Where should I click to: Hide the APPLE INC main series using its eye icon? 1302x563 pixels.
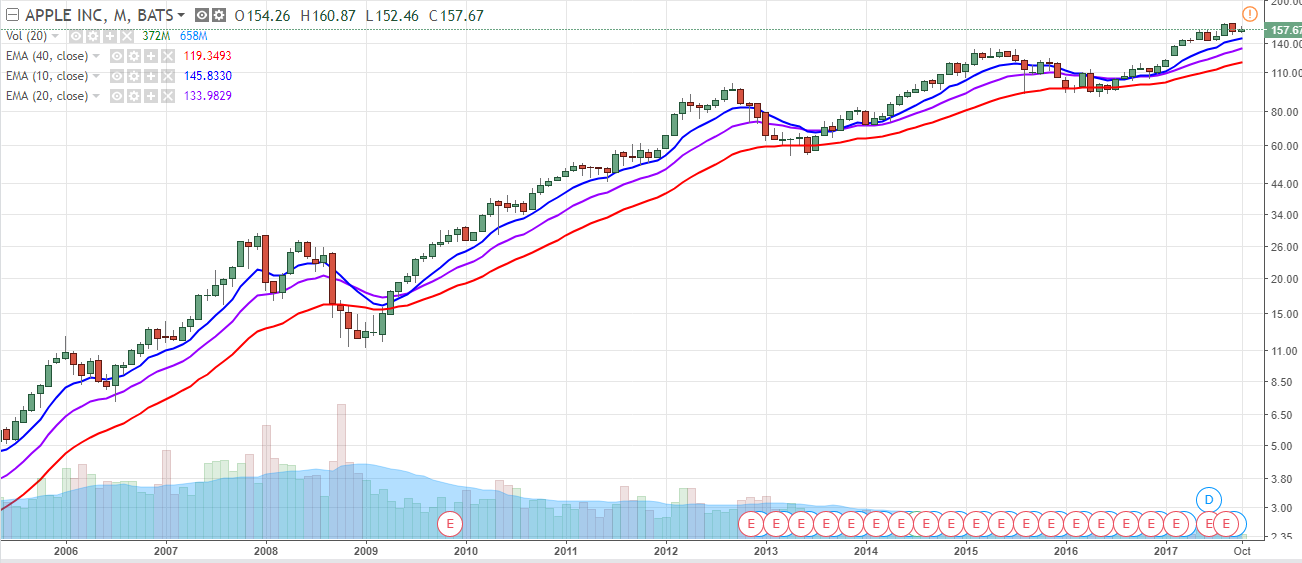click(x=201, y=15)
